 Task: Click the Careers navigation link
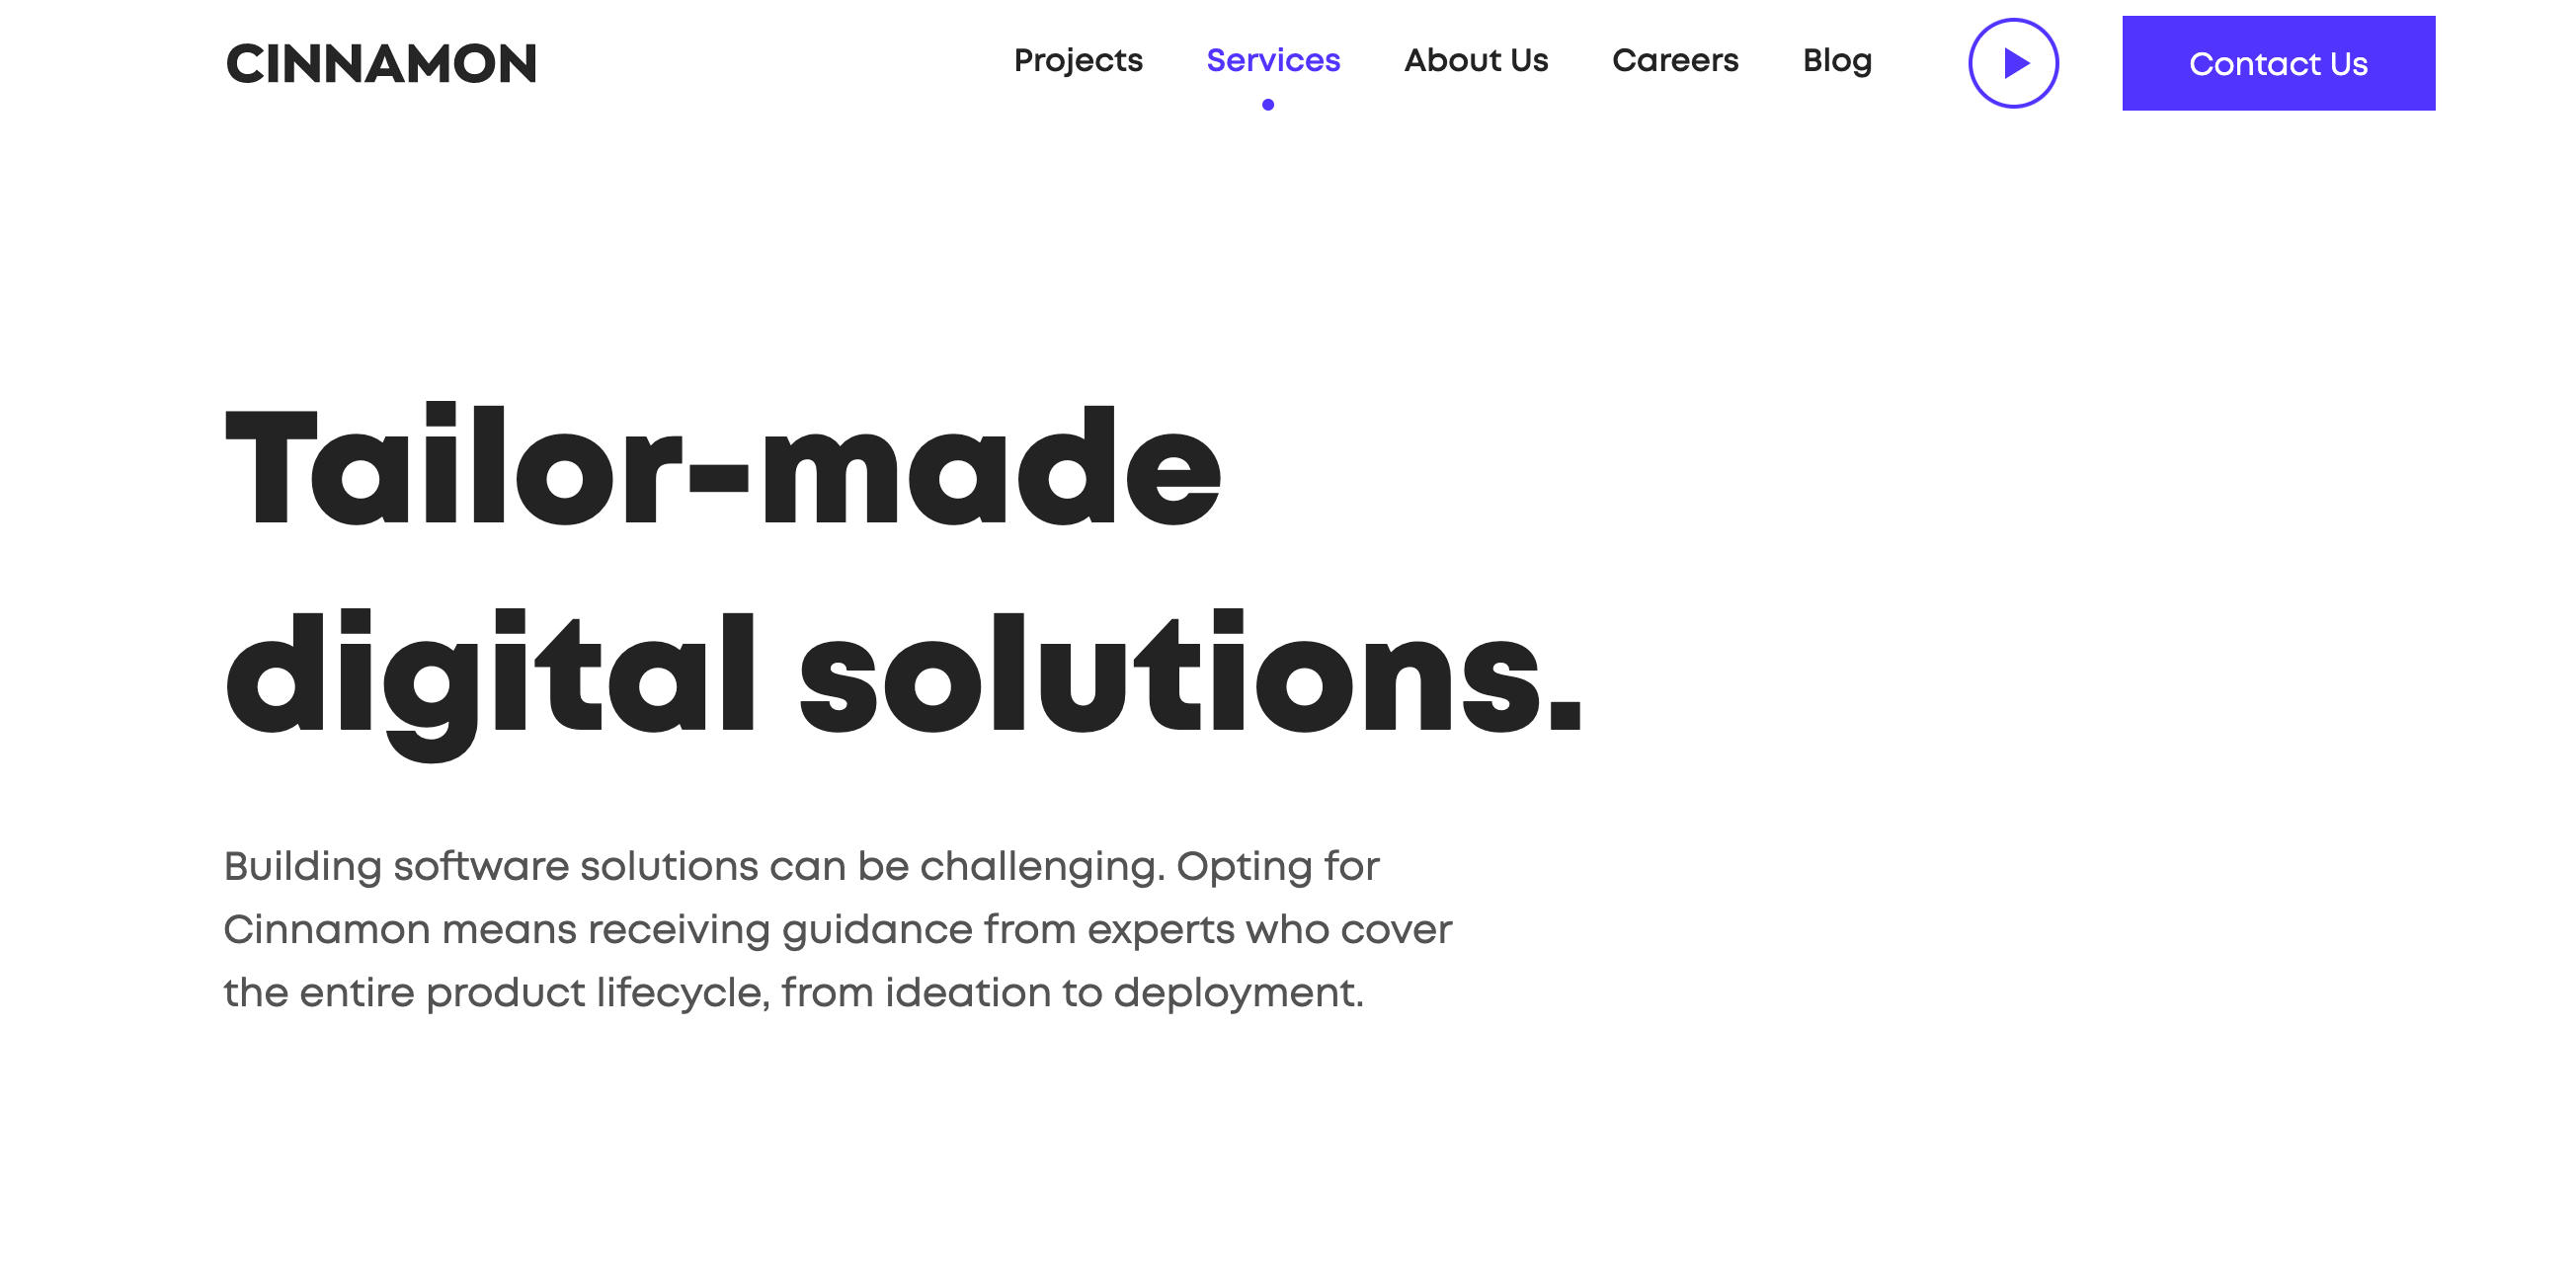tap(1674, 62)
